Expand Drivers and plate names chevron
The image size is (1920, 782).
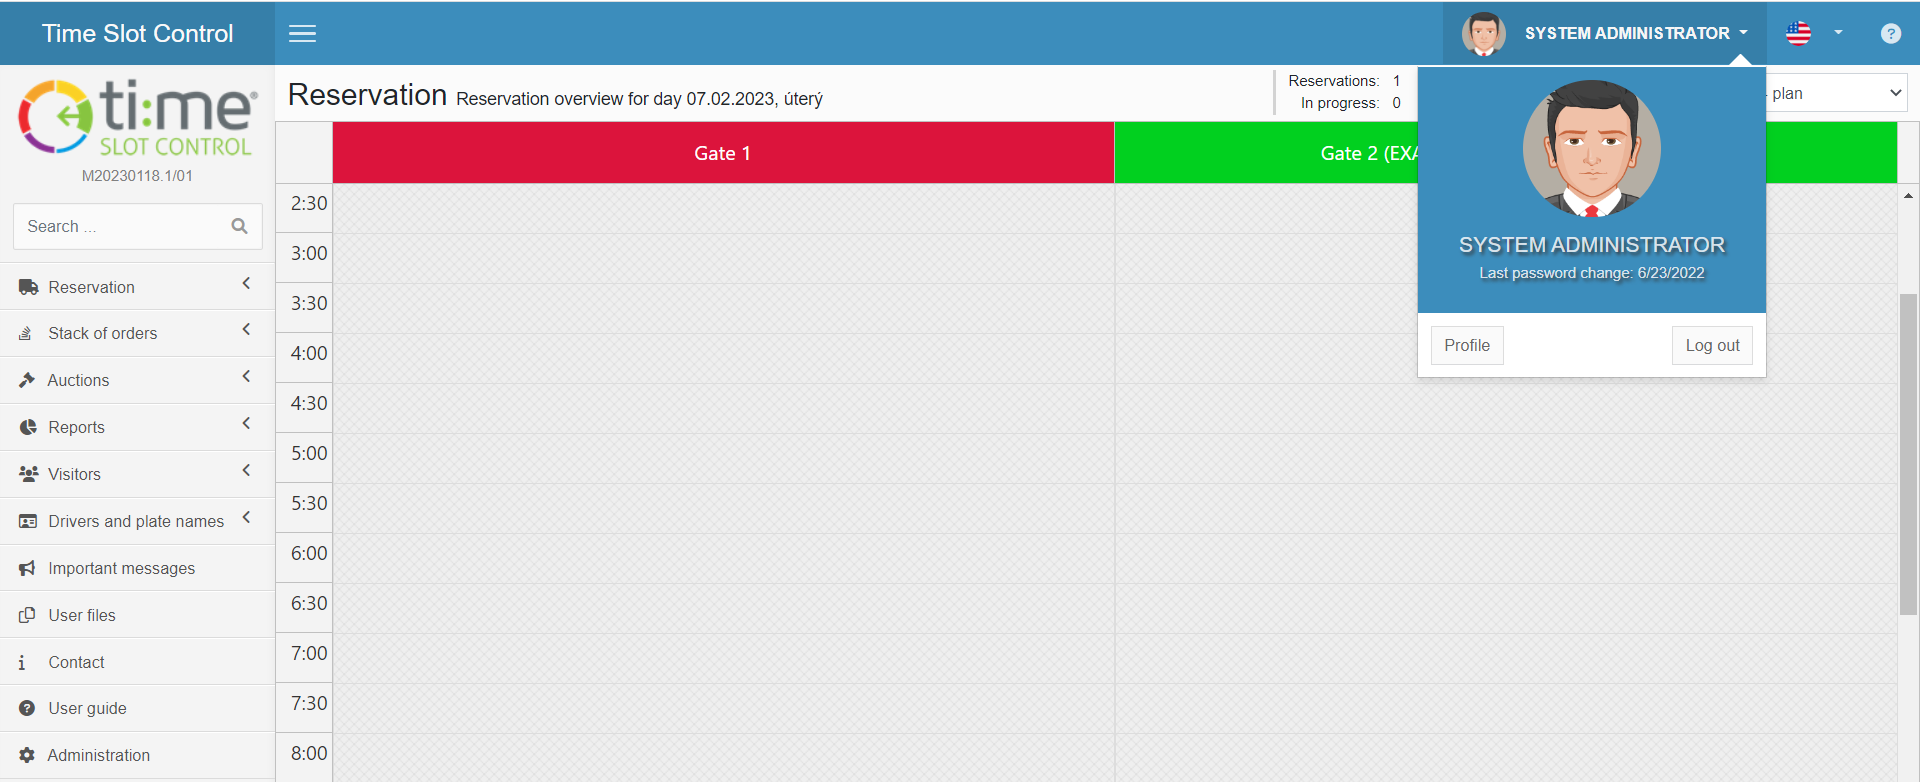(x=246, y=518)
